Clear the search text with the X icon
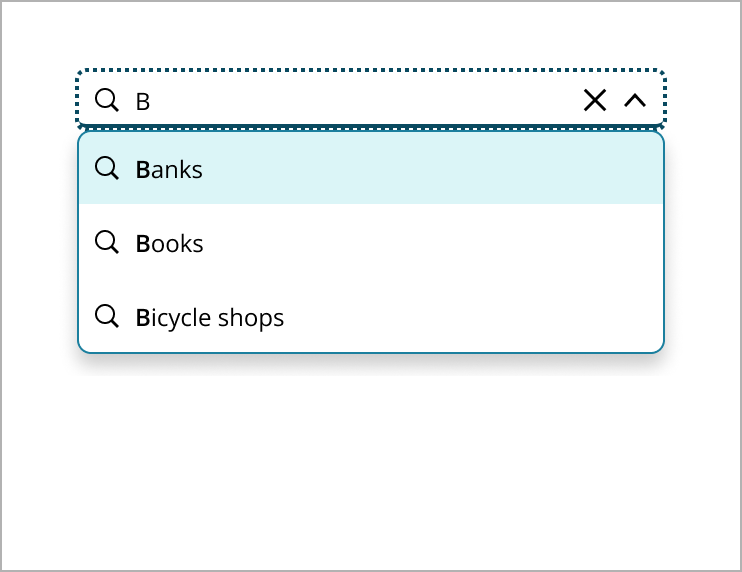742x572 pixels. point(595,100)
